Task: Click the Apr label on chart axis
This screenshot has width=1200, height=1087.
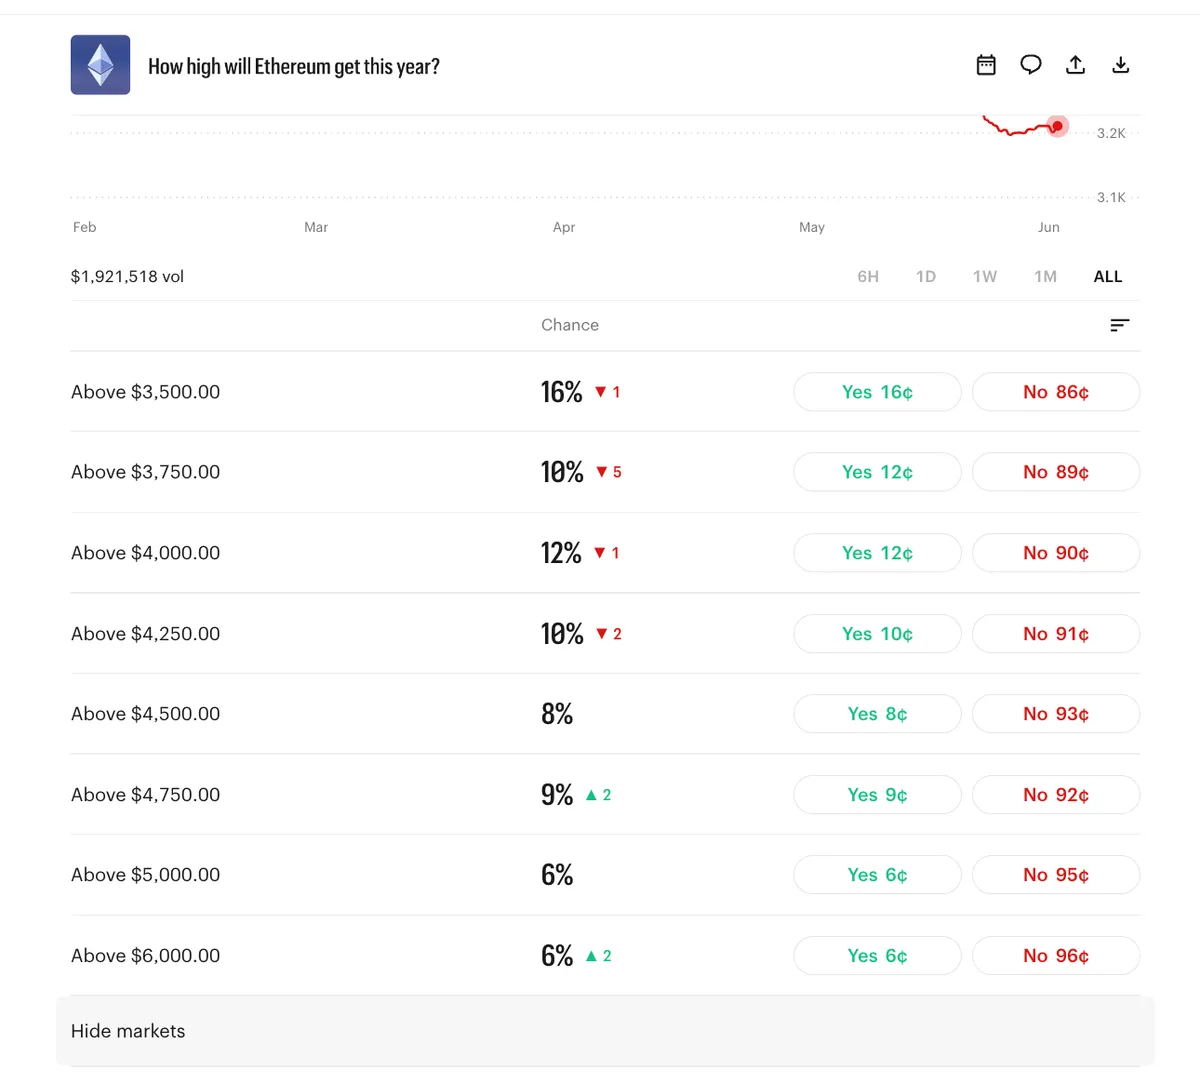Action: tap(564, 228)
